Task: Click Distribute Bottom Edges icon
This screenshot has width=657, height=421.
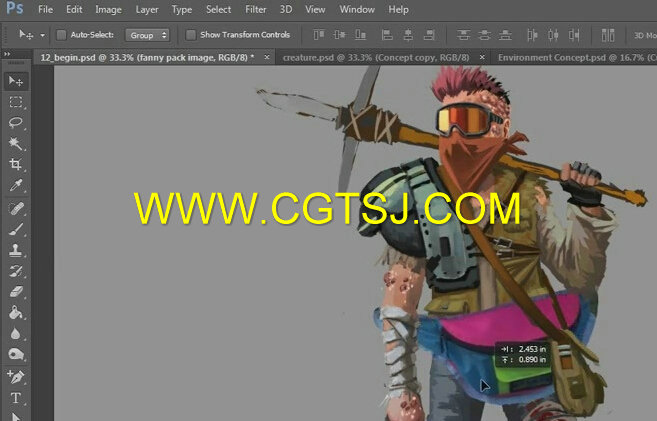Action: coord(505,35)
